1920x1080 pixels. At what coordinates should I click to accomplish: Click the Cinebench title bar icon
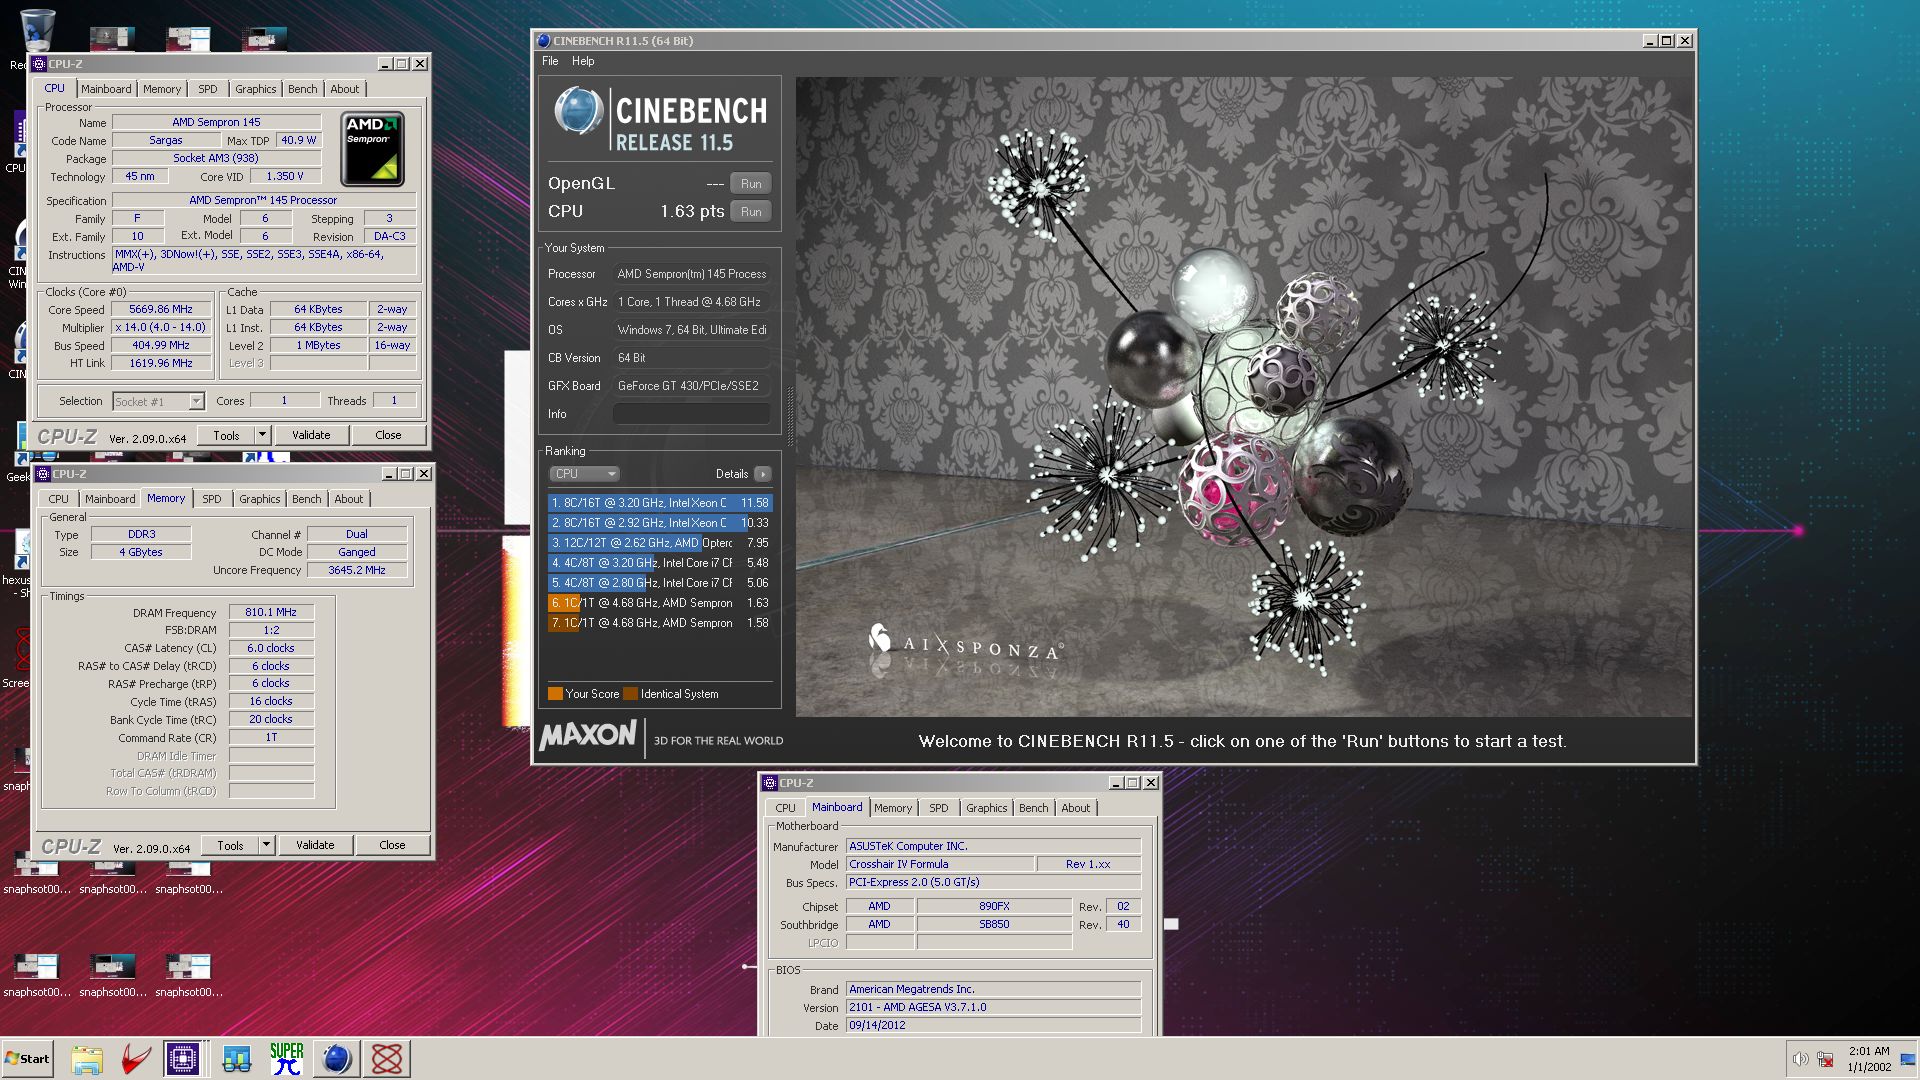click(544, 41)
